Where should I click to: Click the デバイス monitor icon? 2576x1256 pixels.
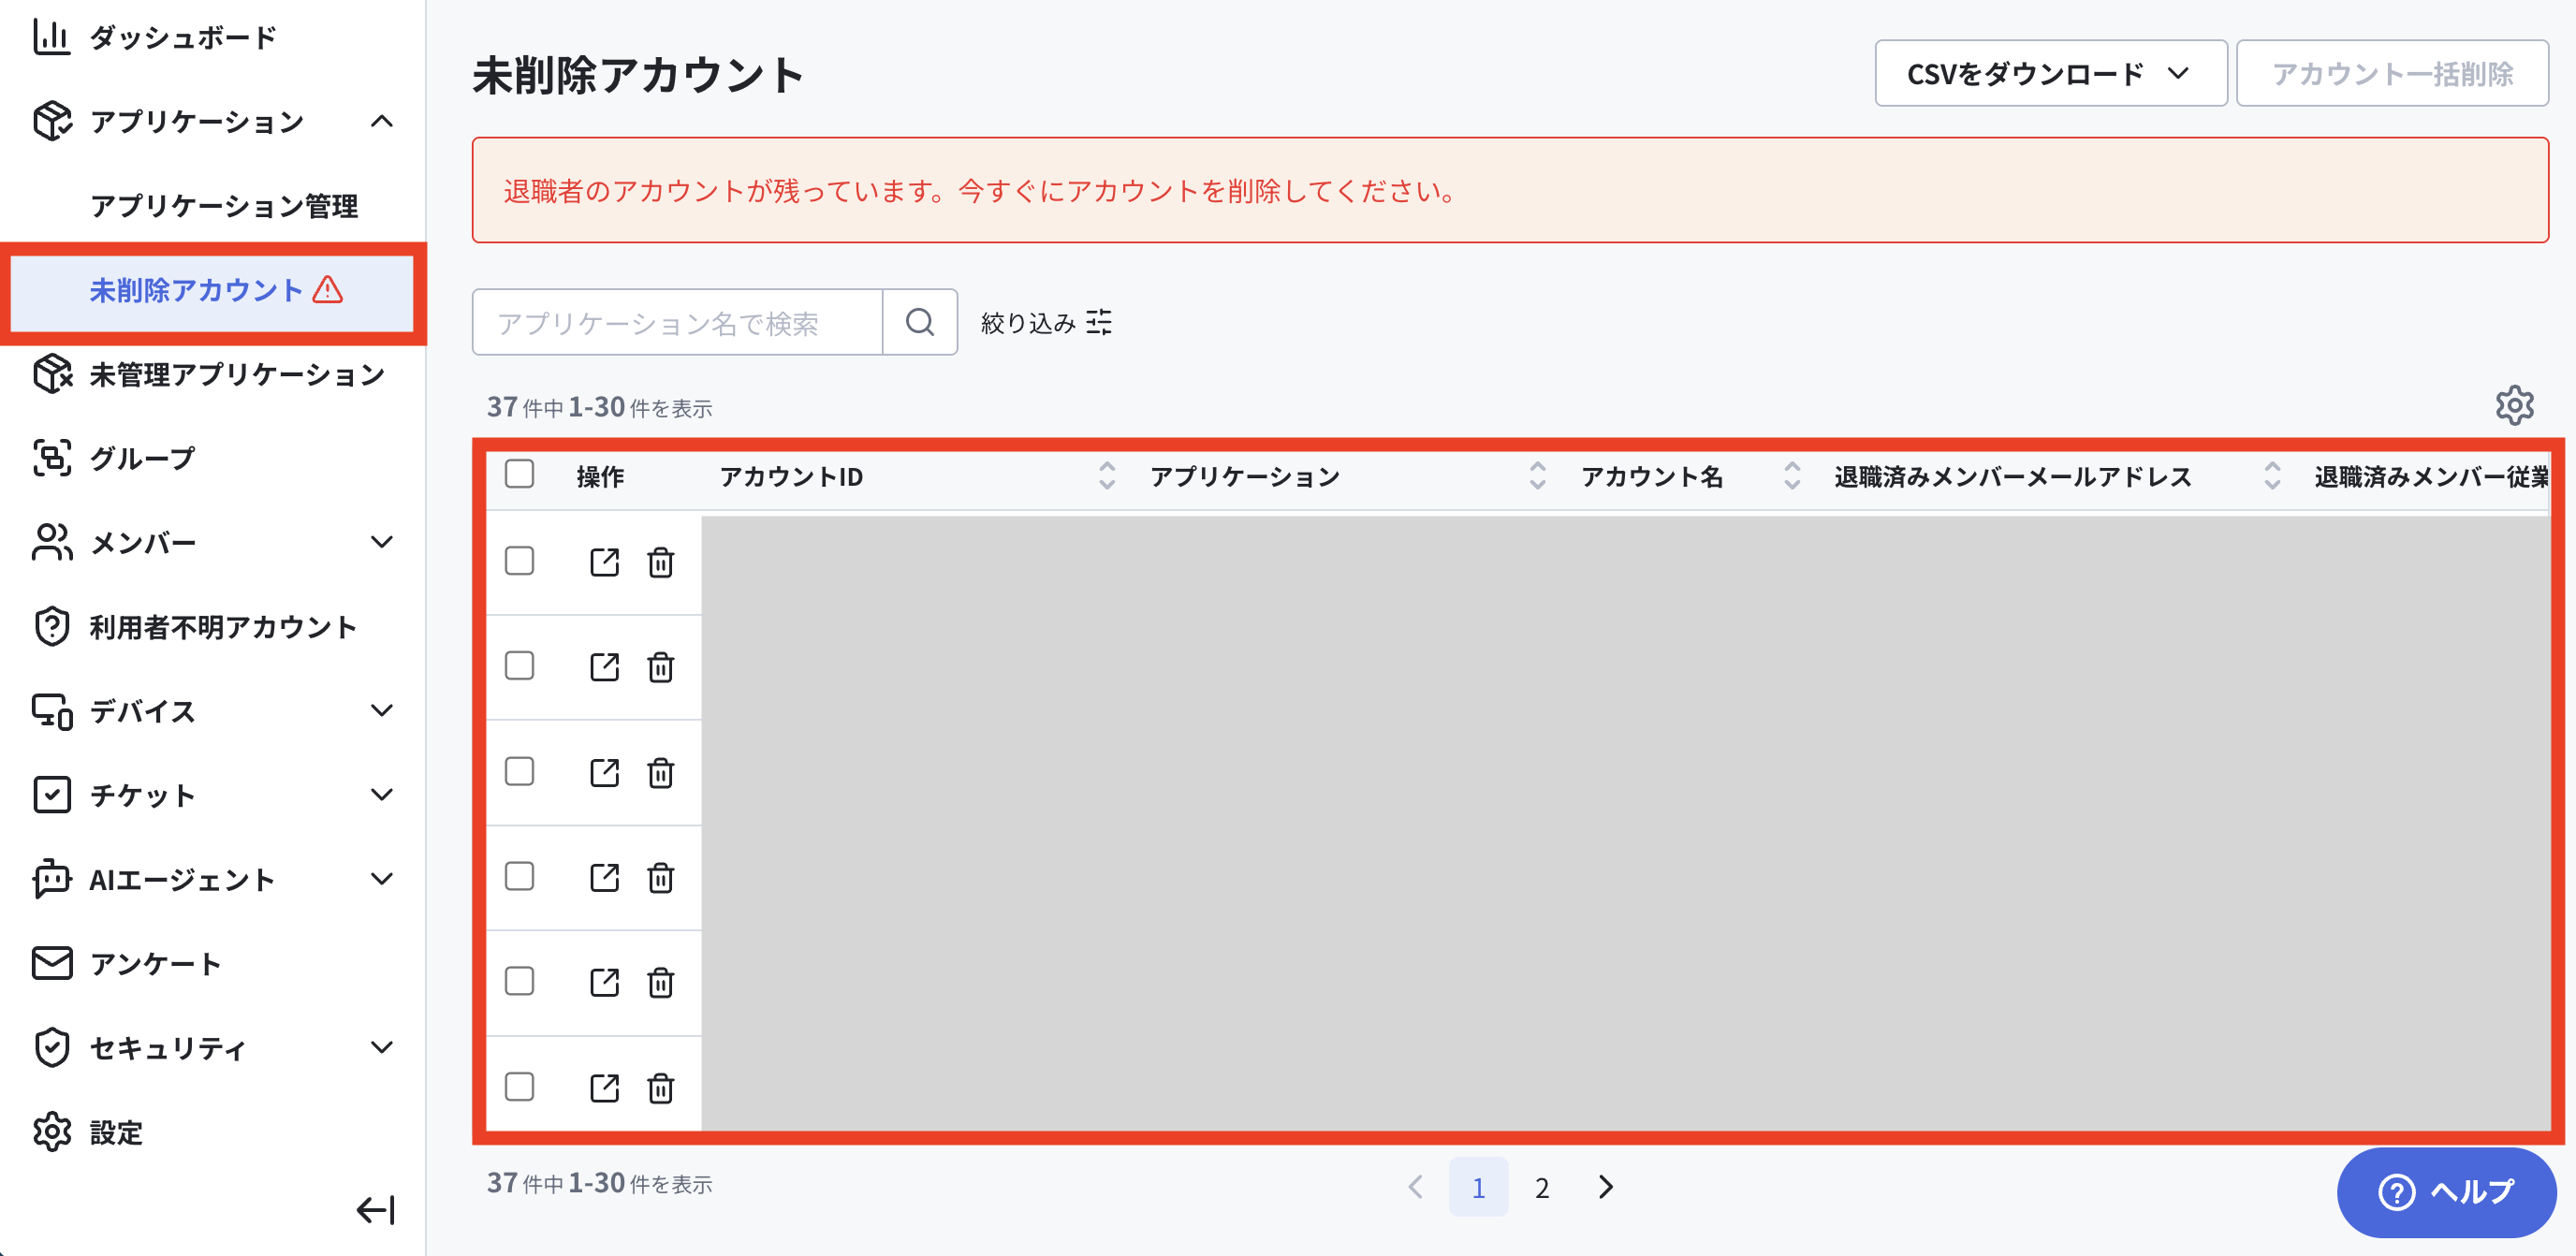[x=52, y=711]
